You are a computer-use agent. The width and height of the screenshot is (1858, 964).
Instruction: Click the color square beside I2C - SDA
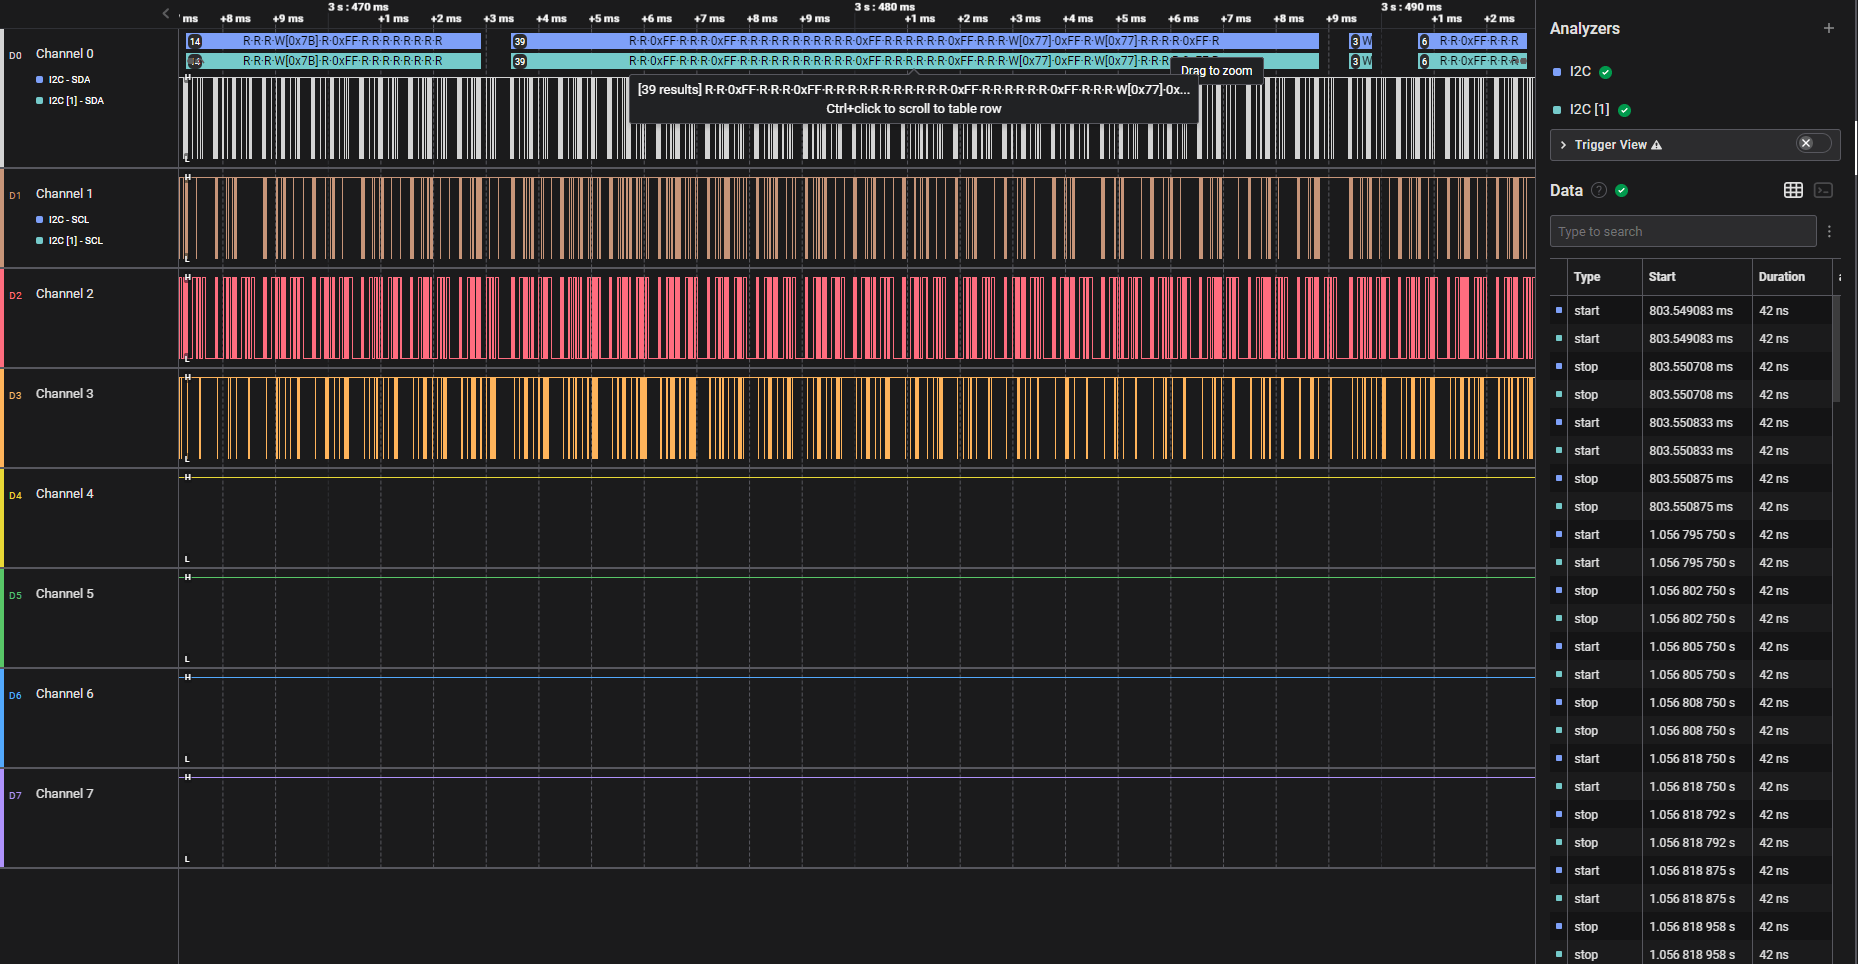click(x=40, y=79)
